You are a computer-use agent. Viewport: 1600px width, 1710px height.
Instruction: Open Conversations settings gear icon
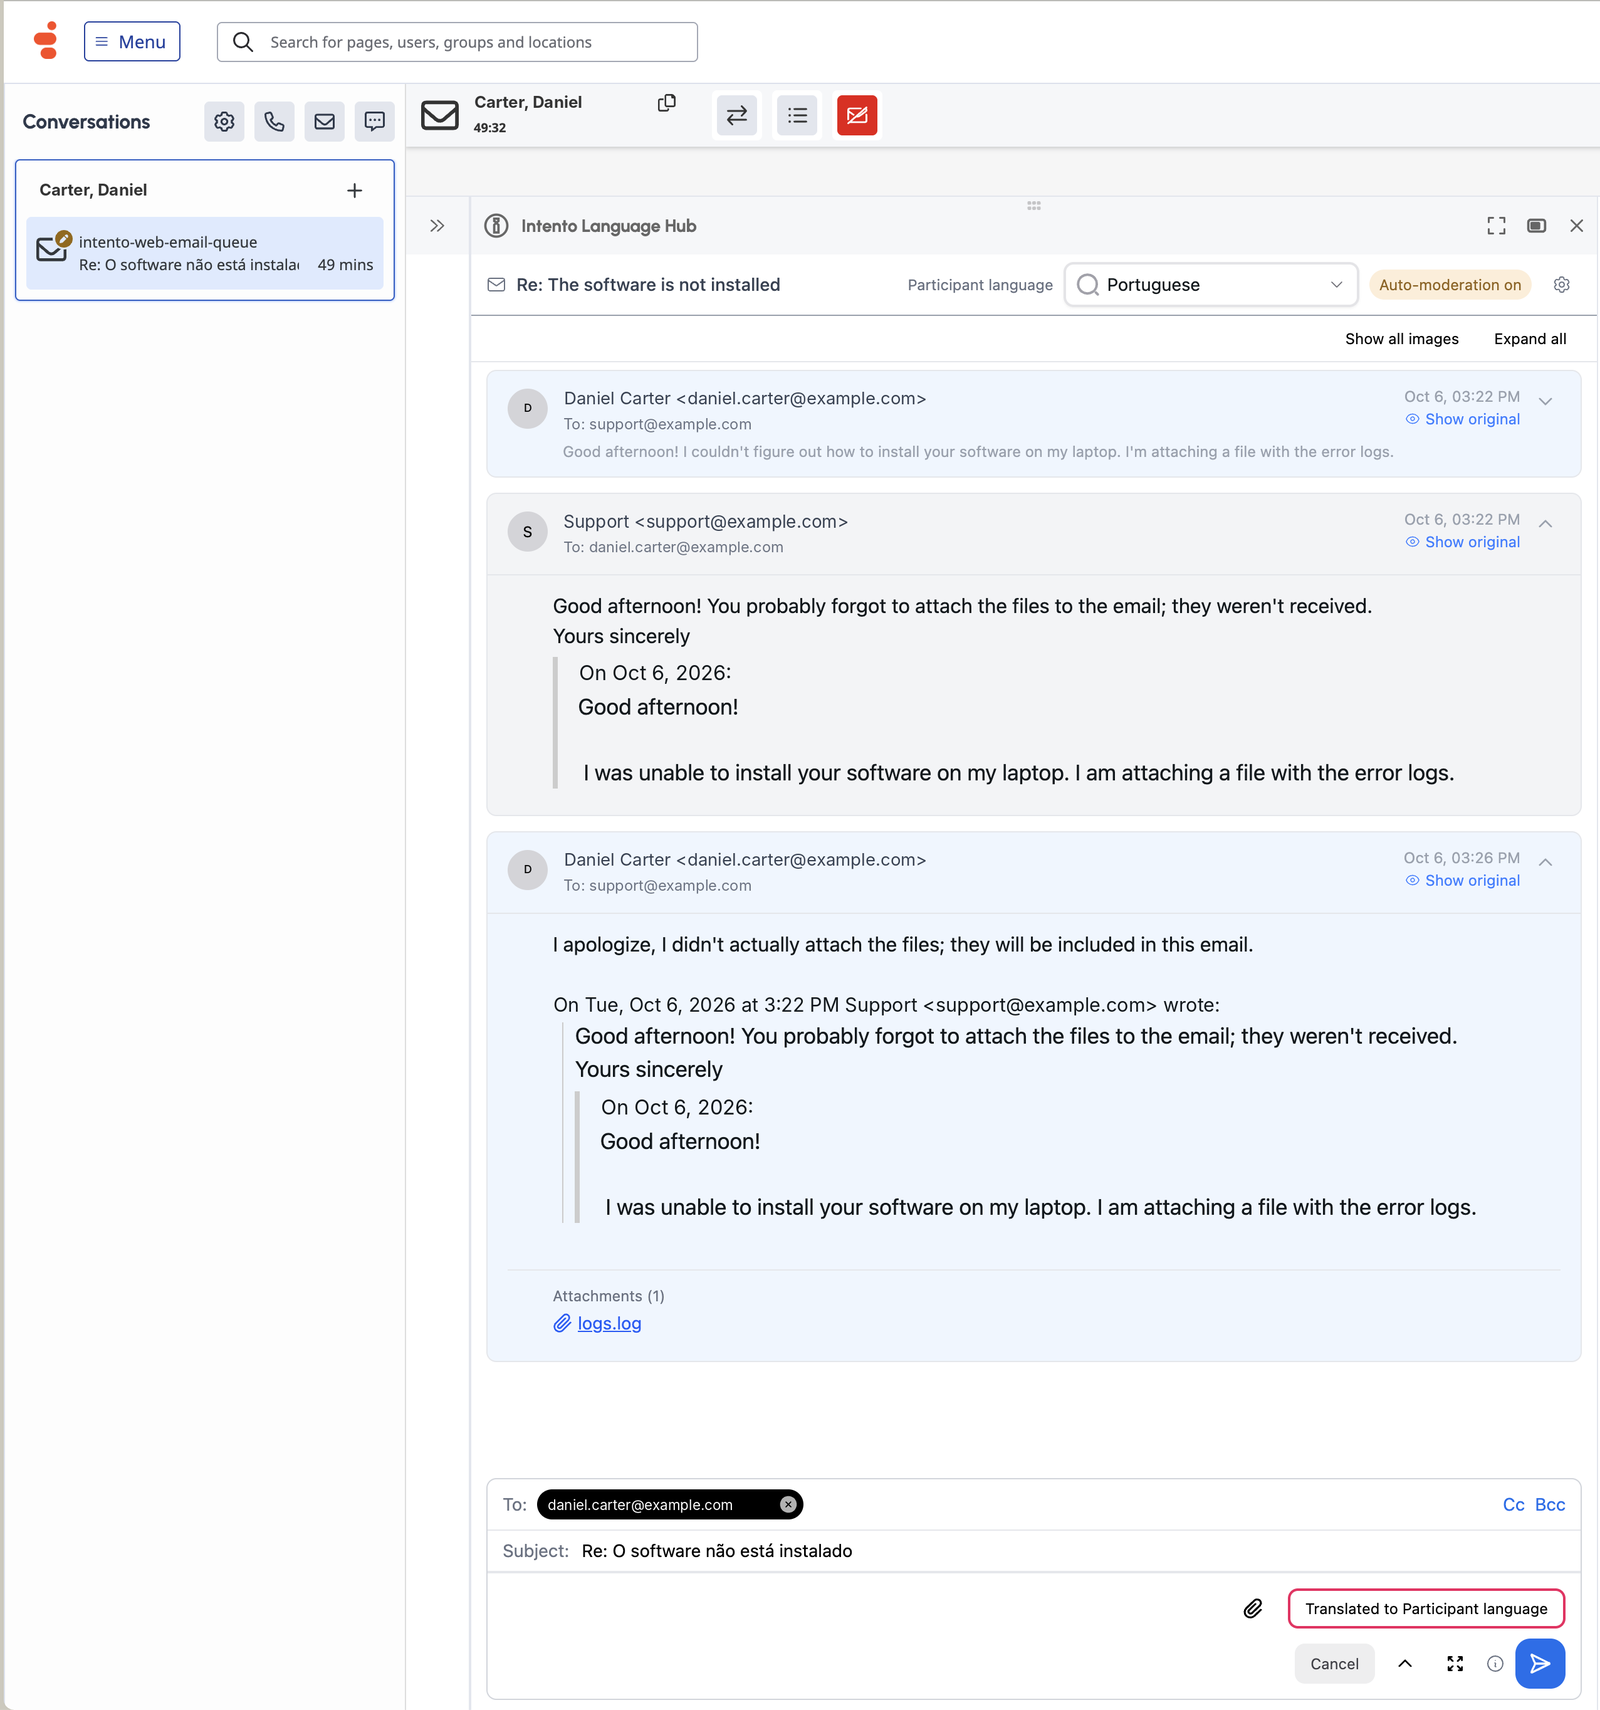click(224, 122)
